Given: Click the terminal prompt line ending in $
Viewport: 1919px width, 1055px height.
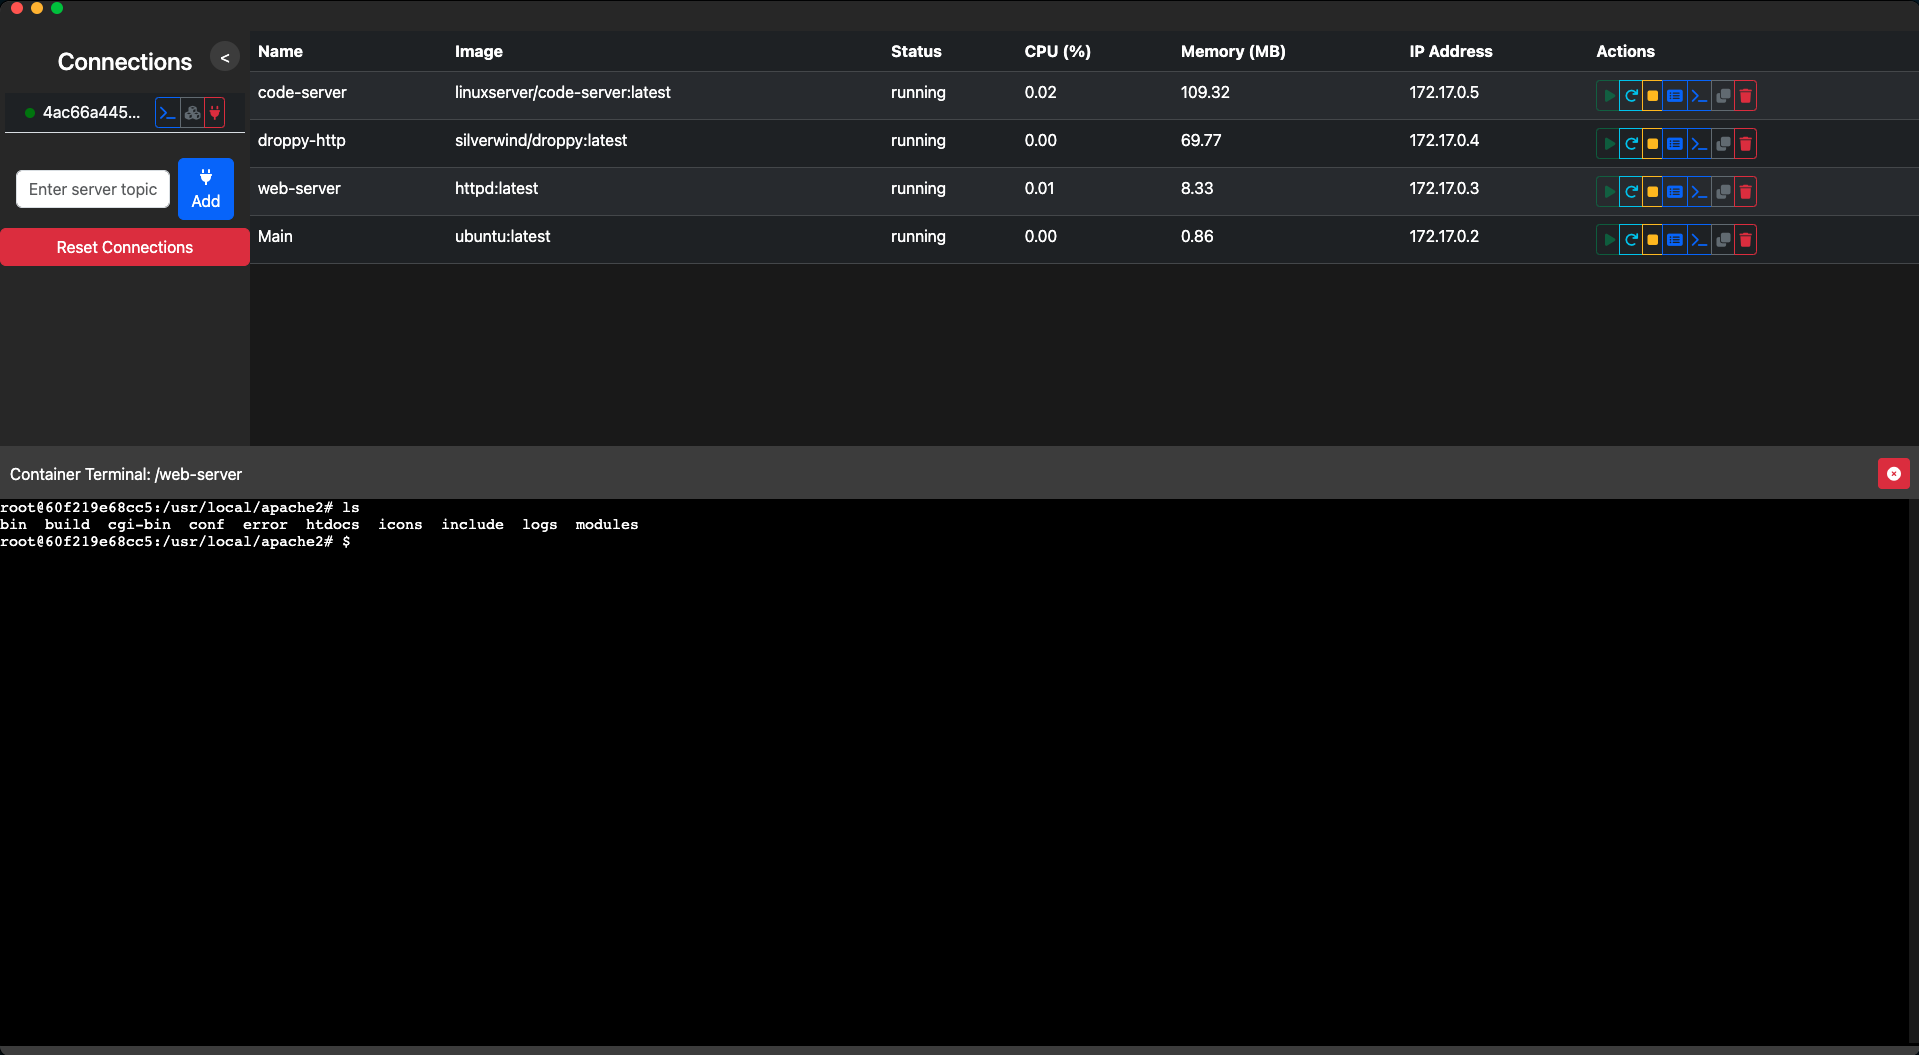Looking at the screenshot, I should [x=176, y=542].
